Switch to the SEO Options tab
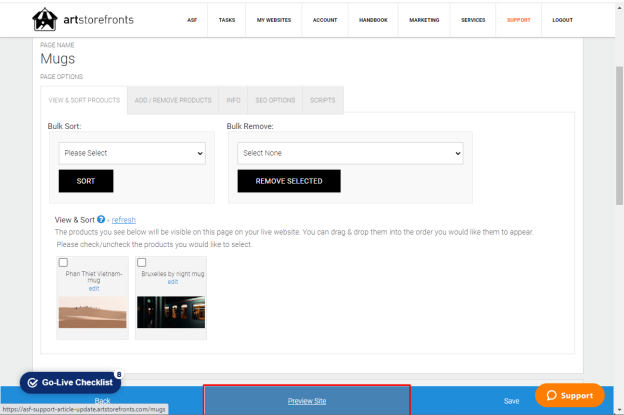The height and width of the screenshot is (415, 624). pyautogui.click(x=275, y=100)
